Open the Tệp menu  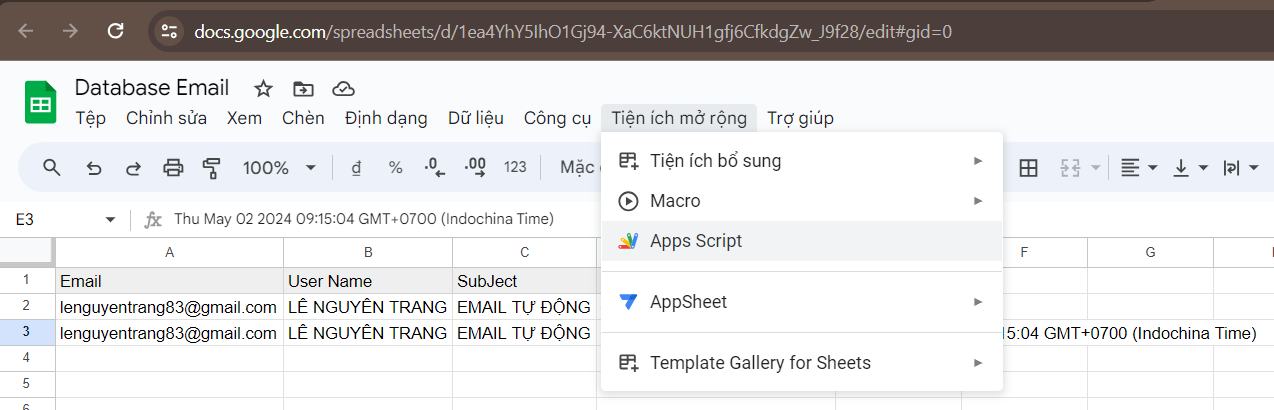[x=90, y=118]
